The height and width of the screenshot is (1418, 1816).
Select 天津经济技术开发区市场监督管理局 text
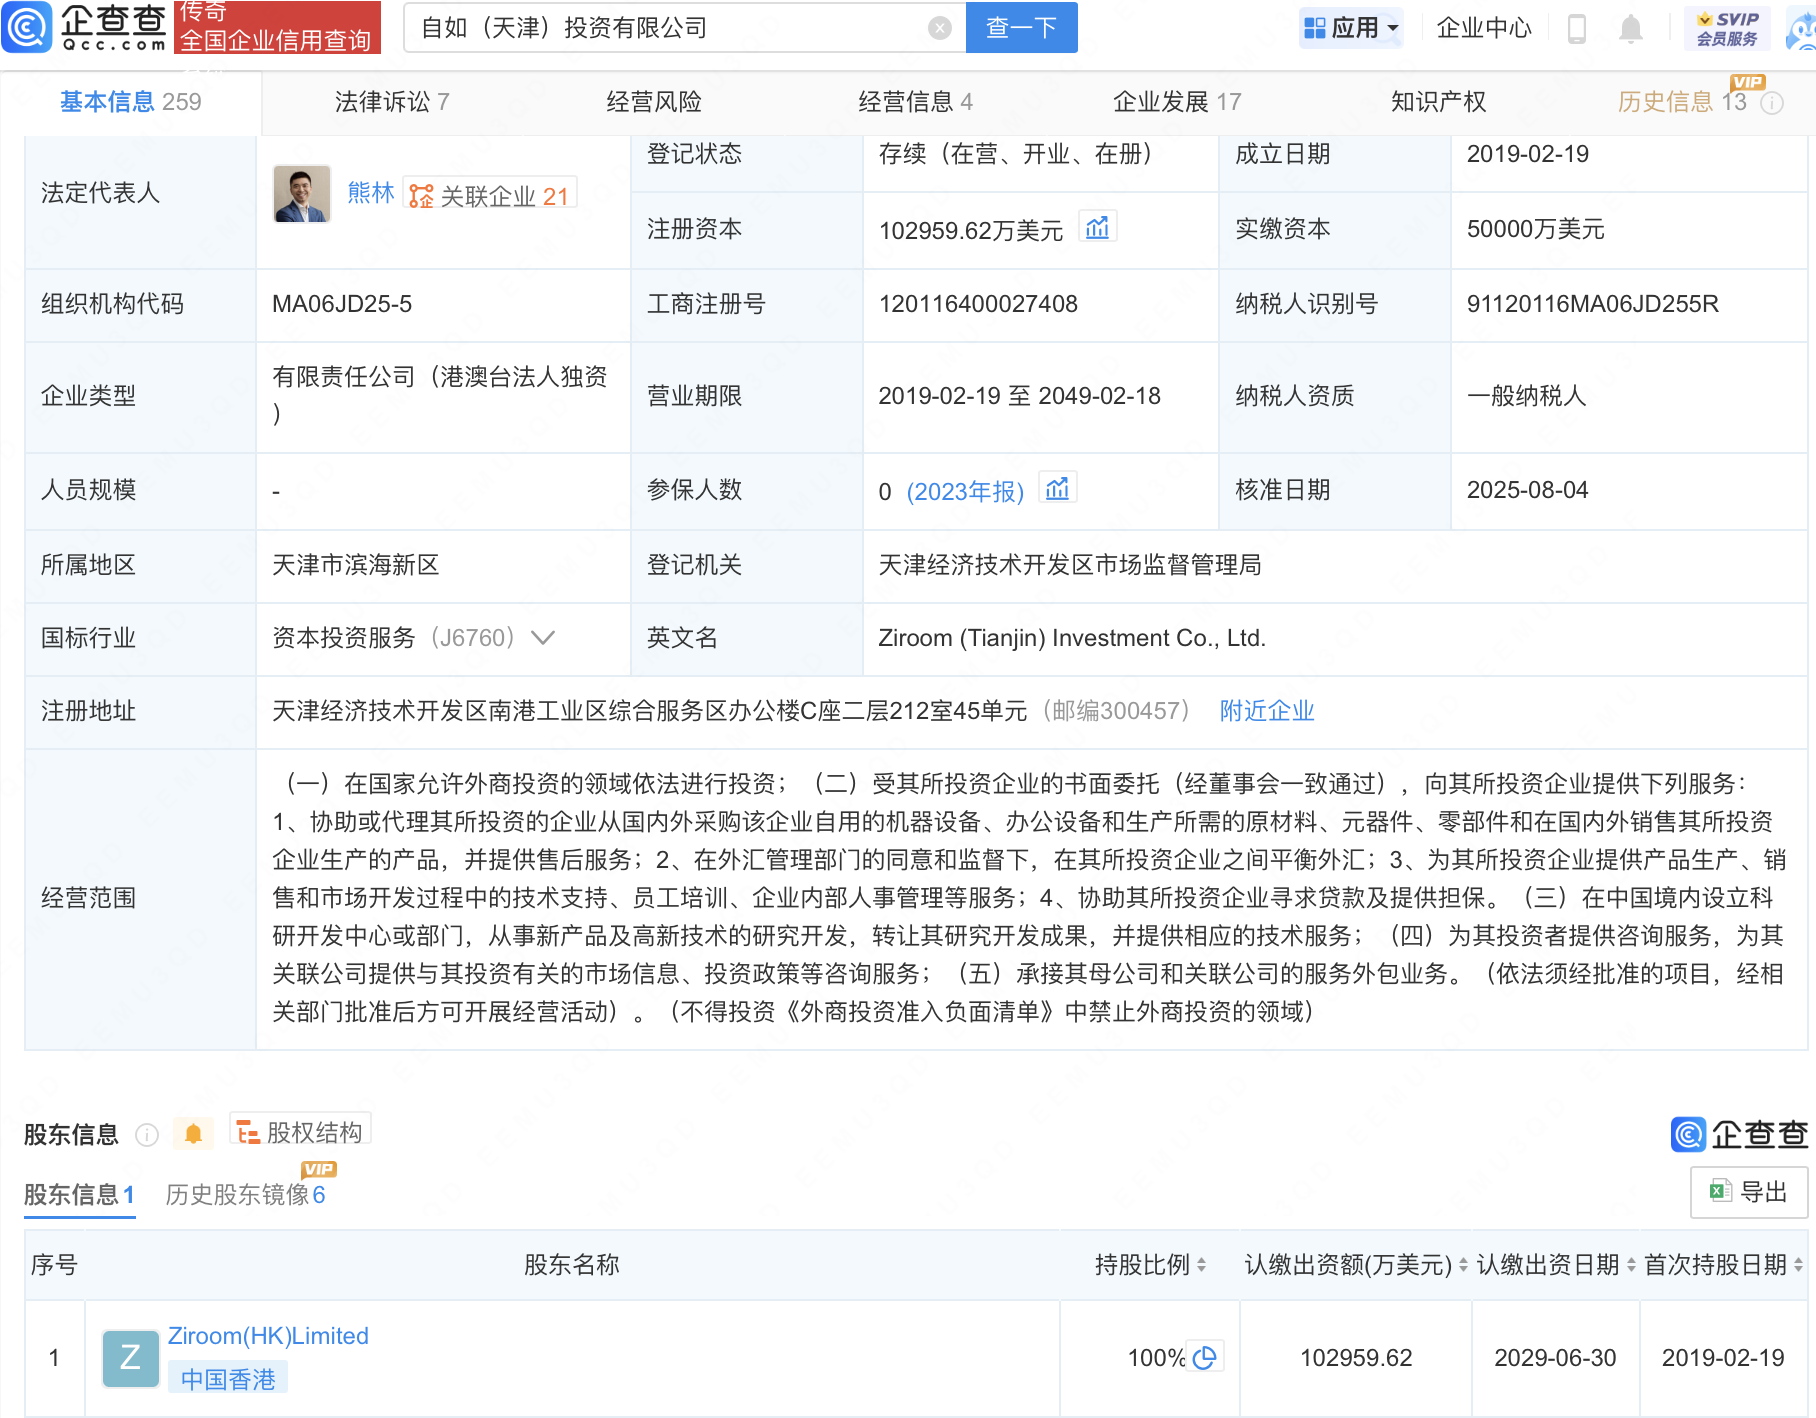(x=1070, y=565)
